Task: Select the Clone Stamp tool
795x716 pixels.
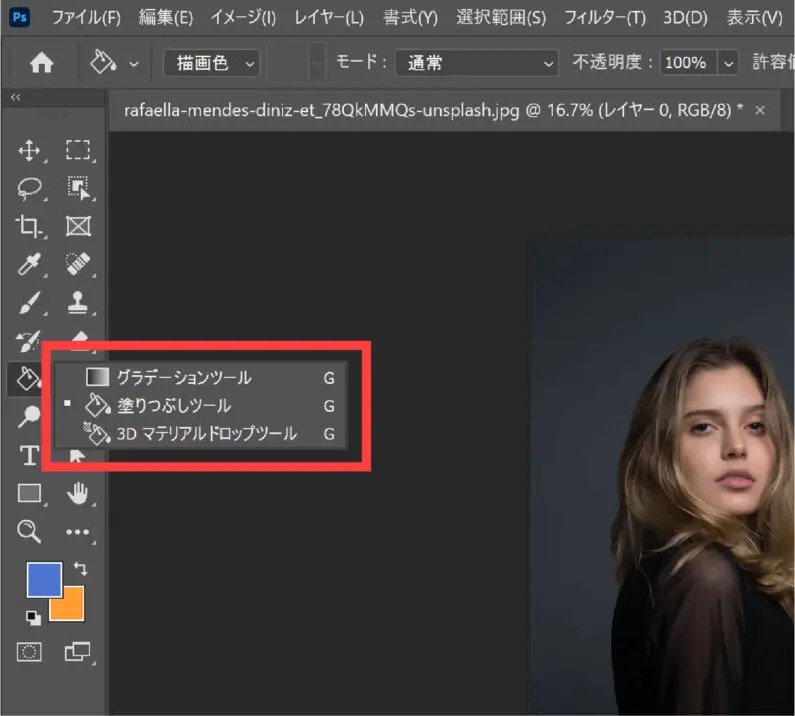Action: 77,302
